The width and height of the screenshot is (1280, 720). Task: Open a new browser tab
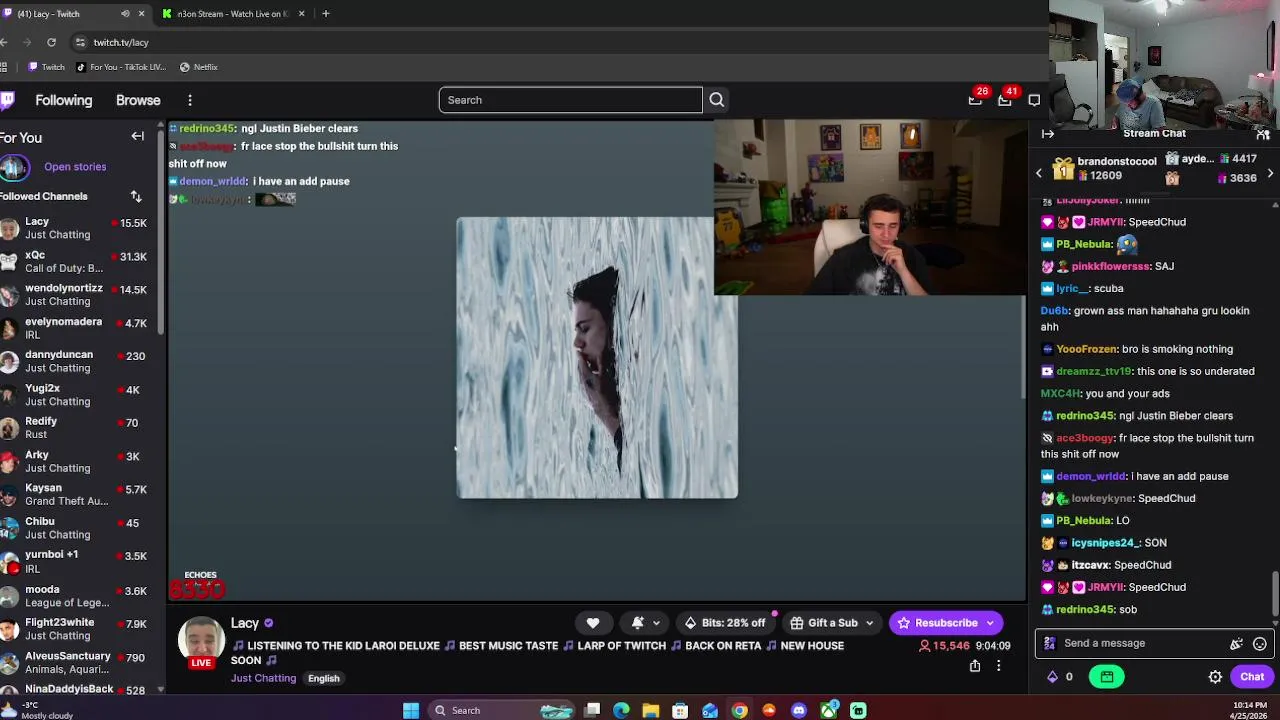[x=325, y=14]
